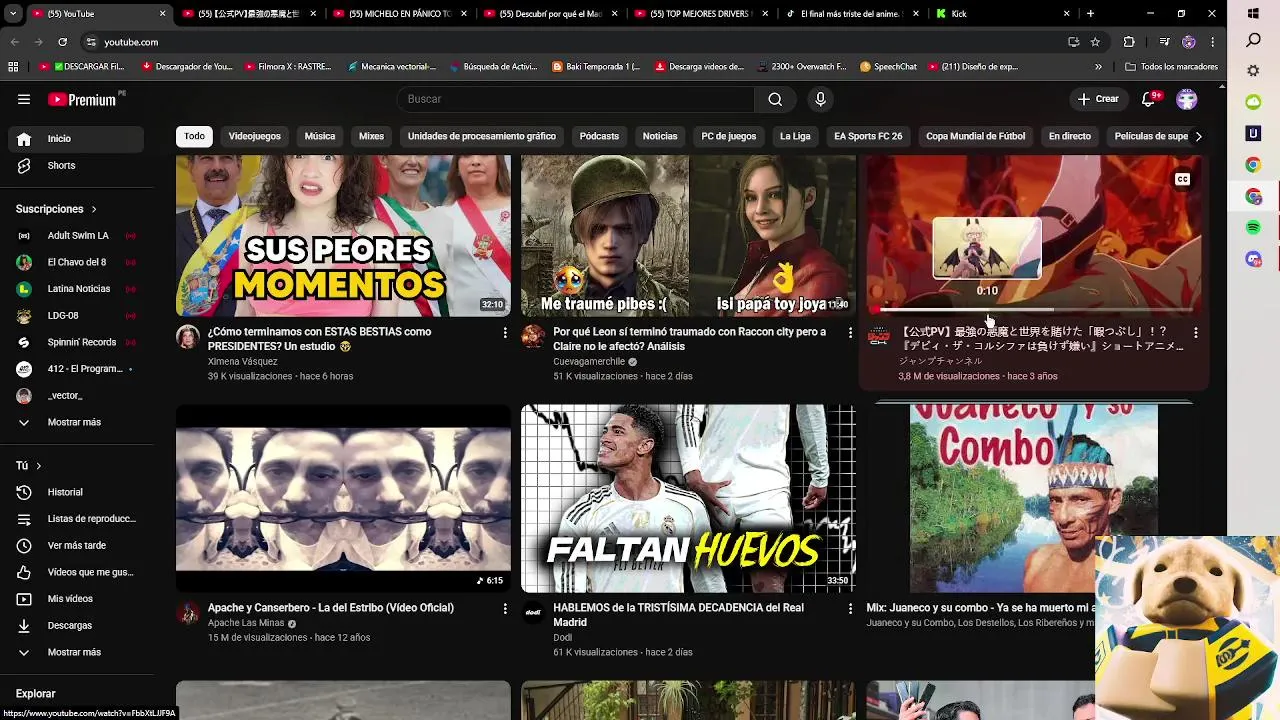Viewport: 1280px width, 720px height.
Task: Open Windows search in the taskbar
Action: pyautogui.click(x=1253, y=41)
